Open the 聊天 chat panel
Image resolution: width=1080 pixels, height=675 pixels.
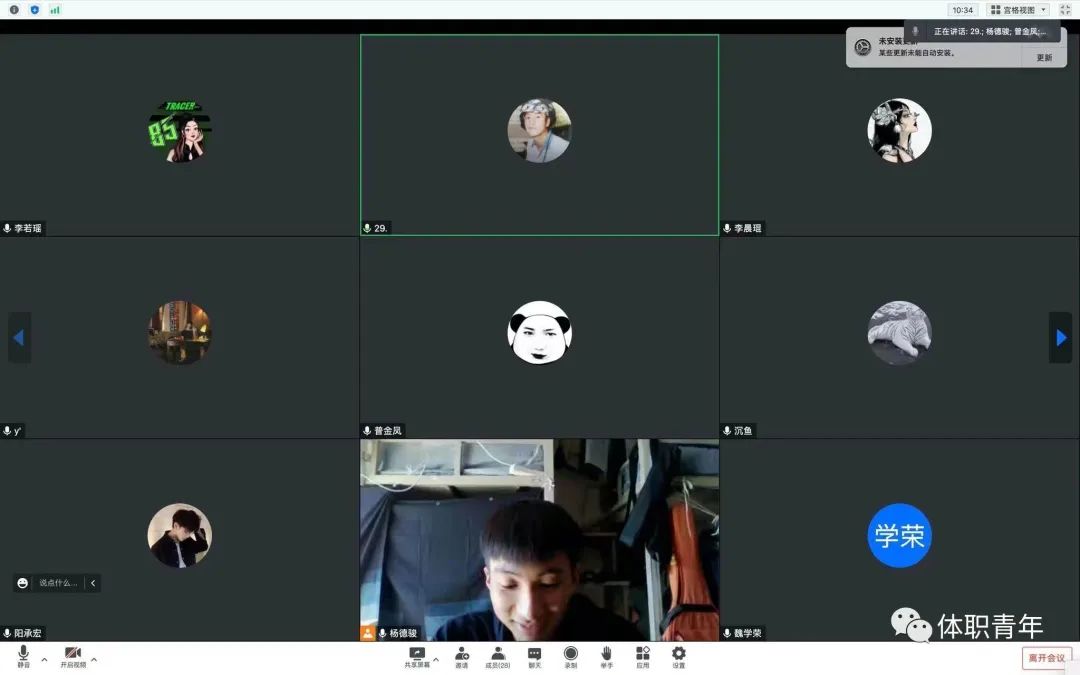[534, 656]
